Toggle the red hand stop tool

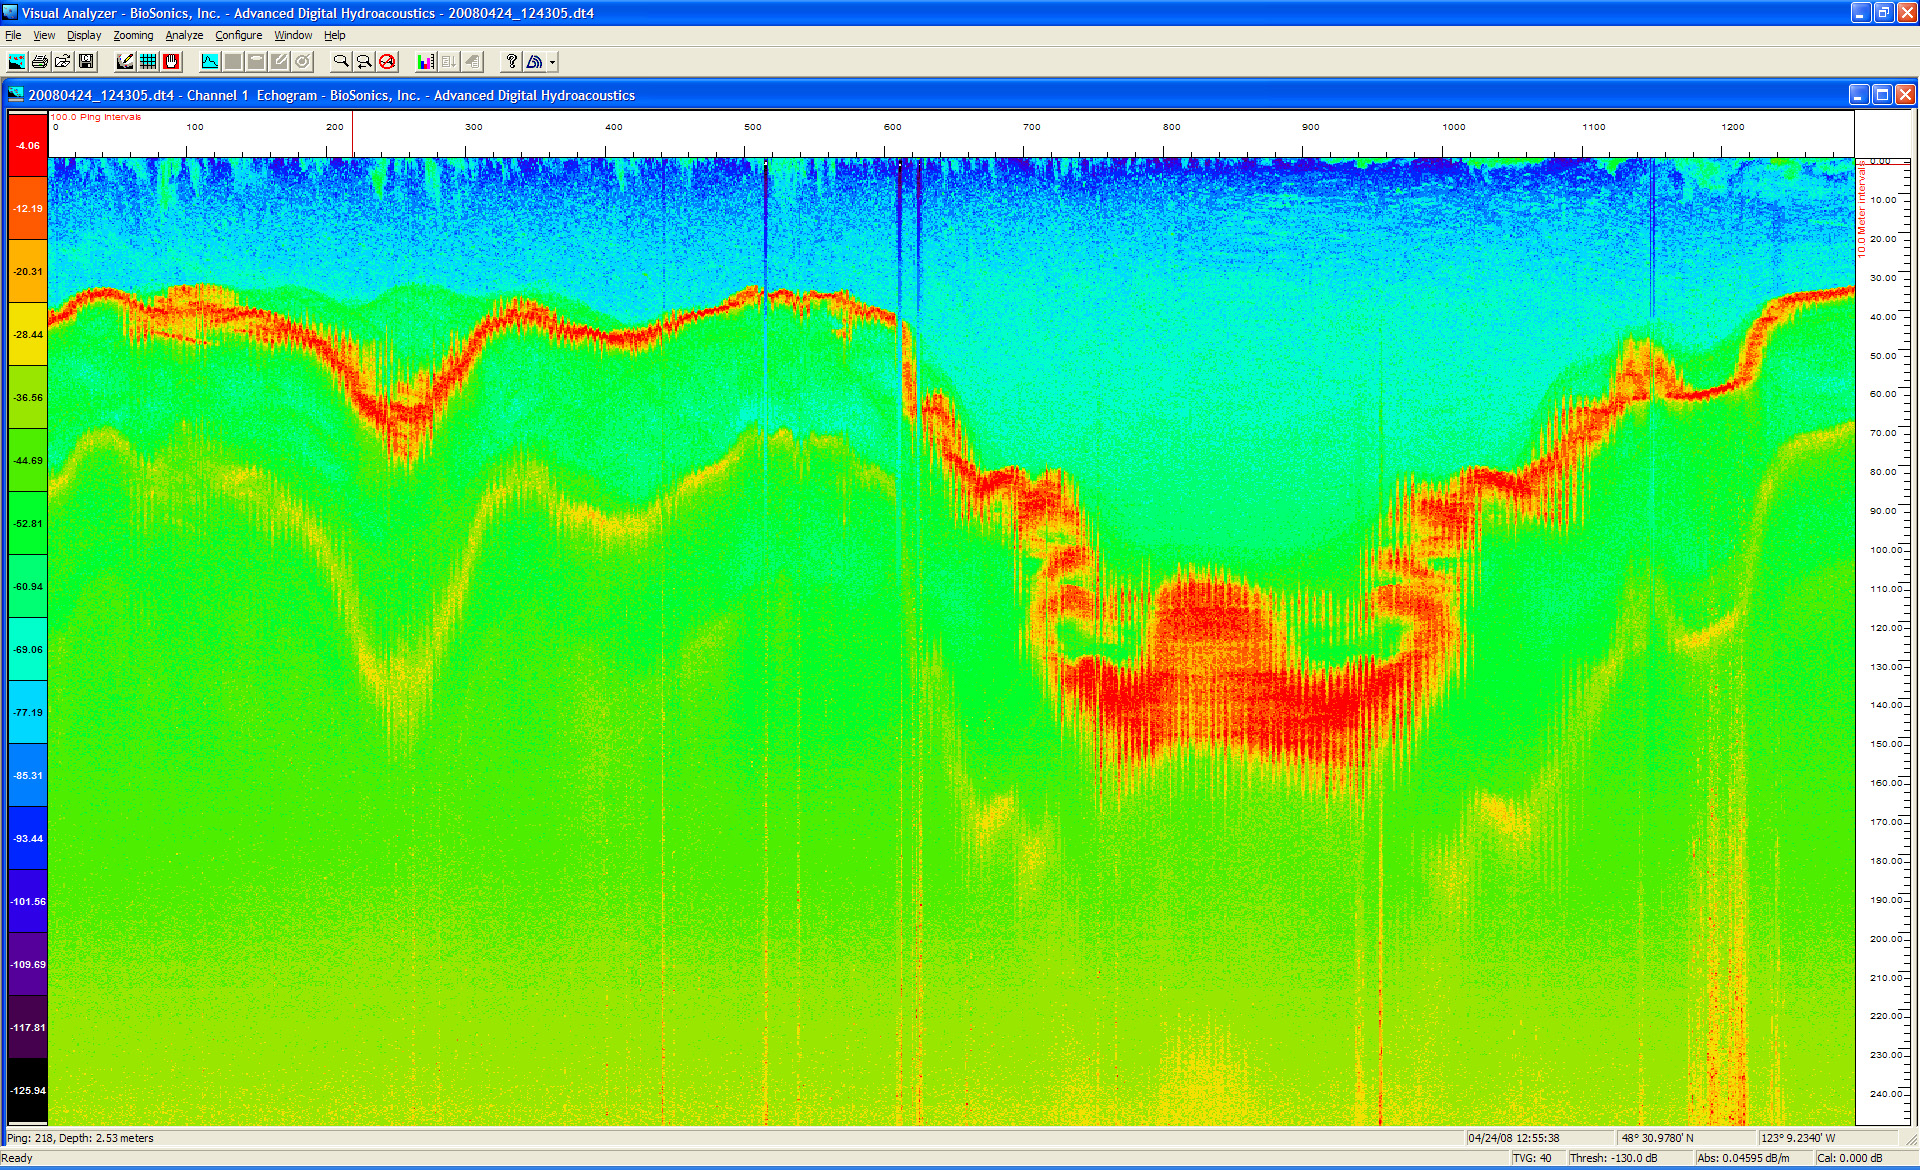(x=172, y=62)
